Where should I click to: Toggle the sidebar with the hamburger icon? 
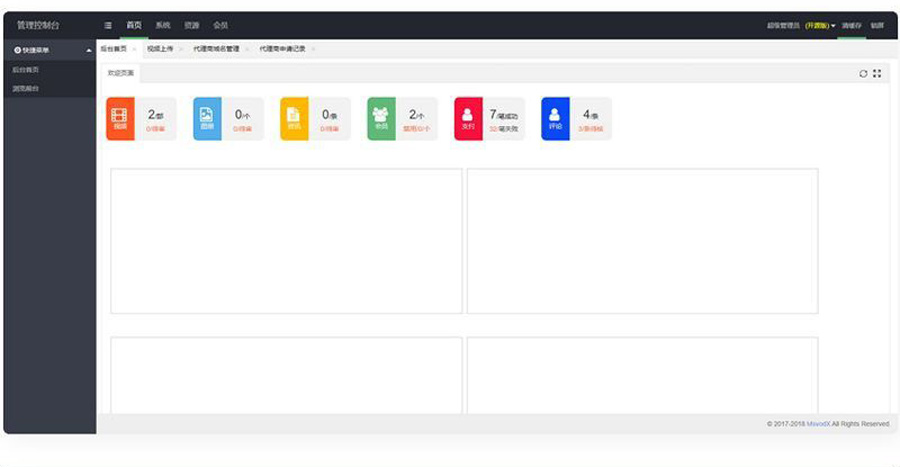(108, 25)
